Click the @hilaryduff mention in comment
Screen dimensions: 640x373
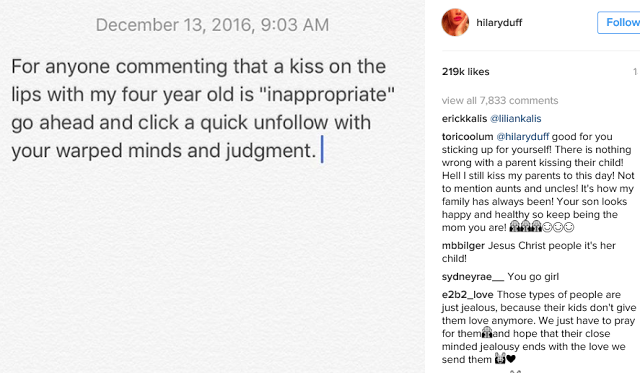[x=522, y=137]
